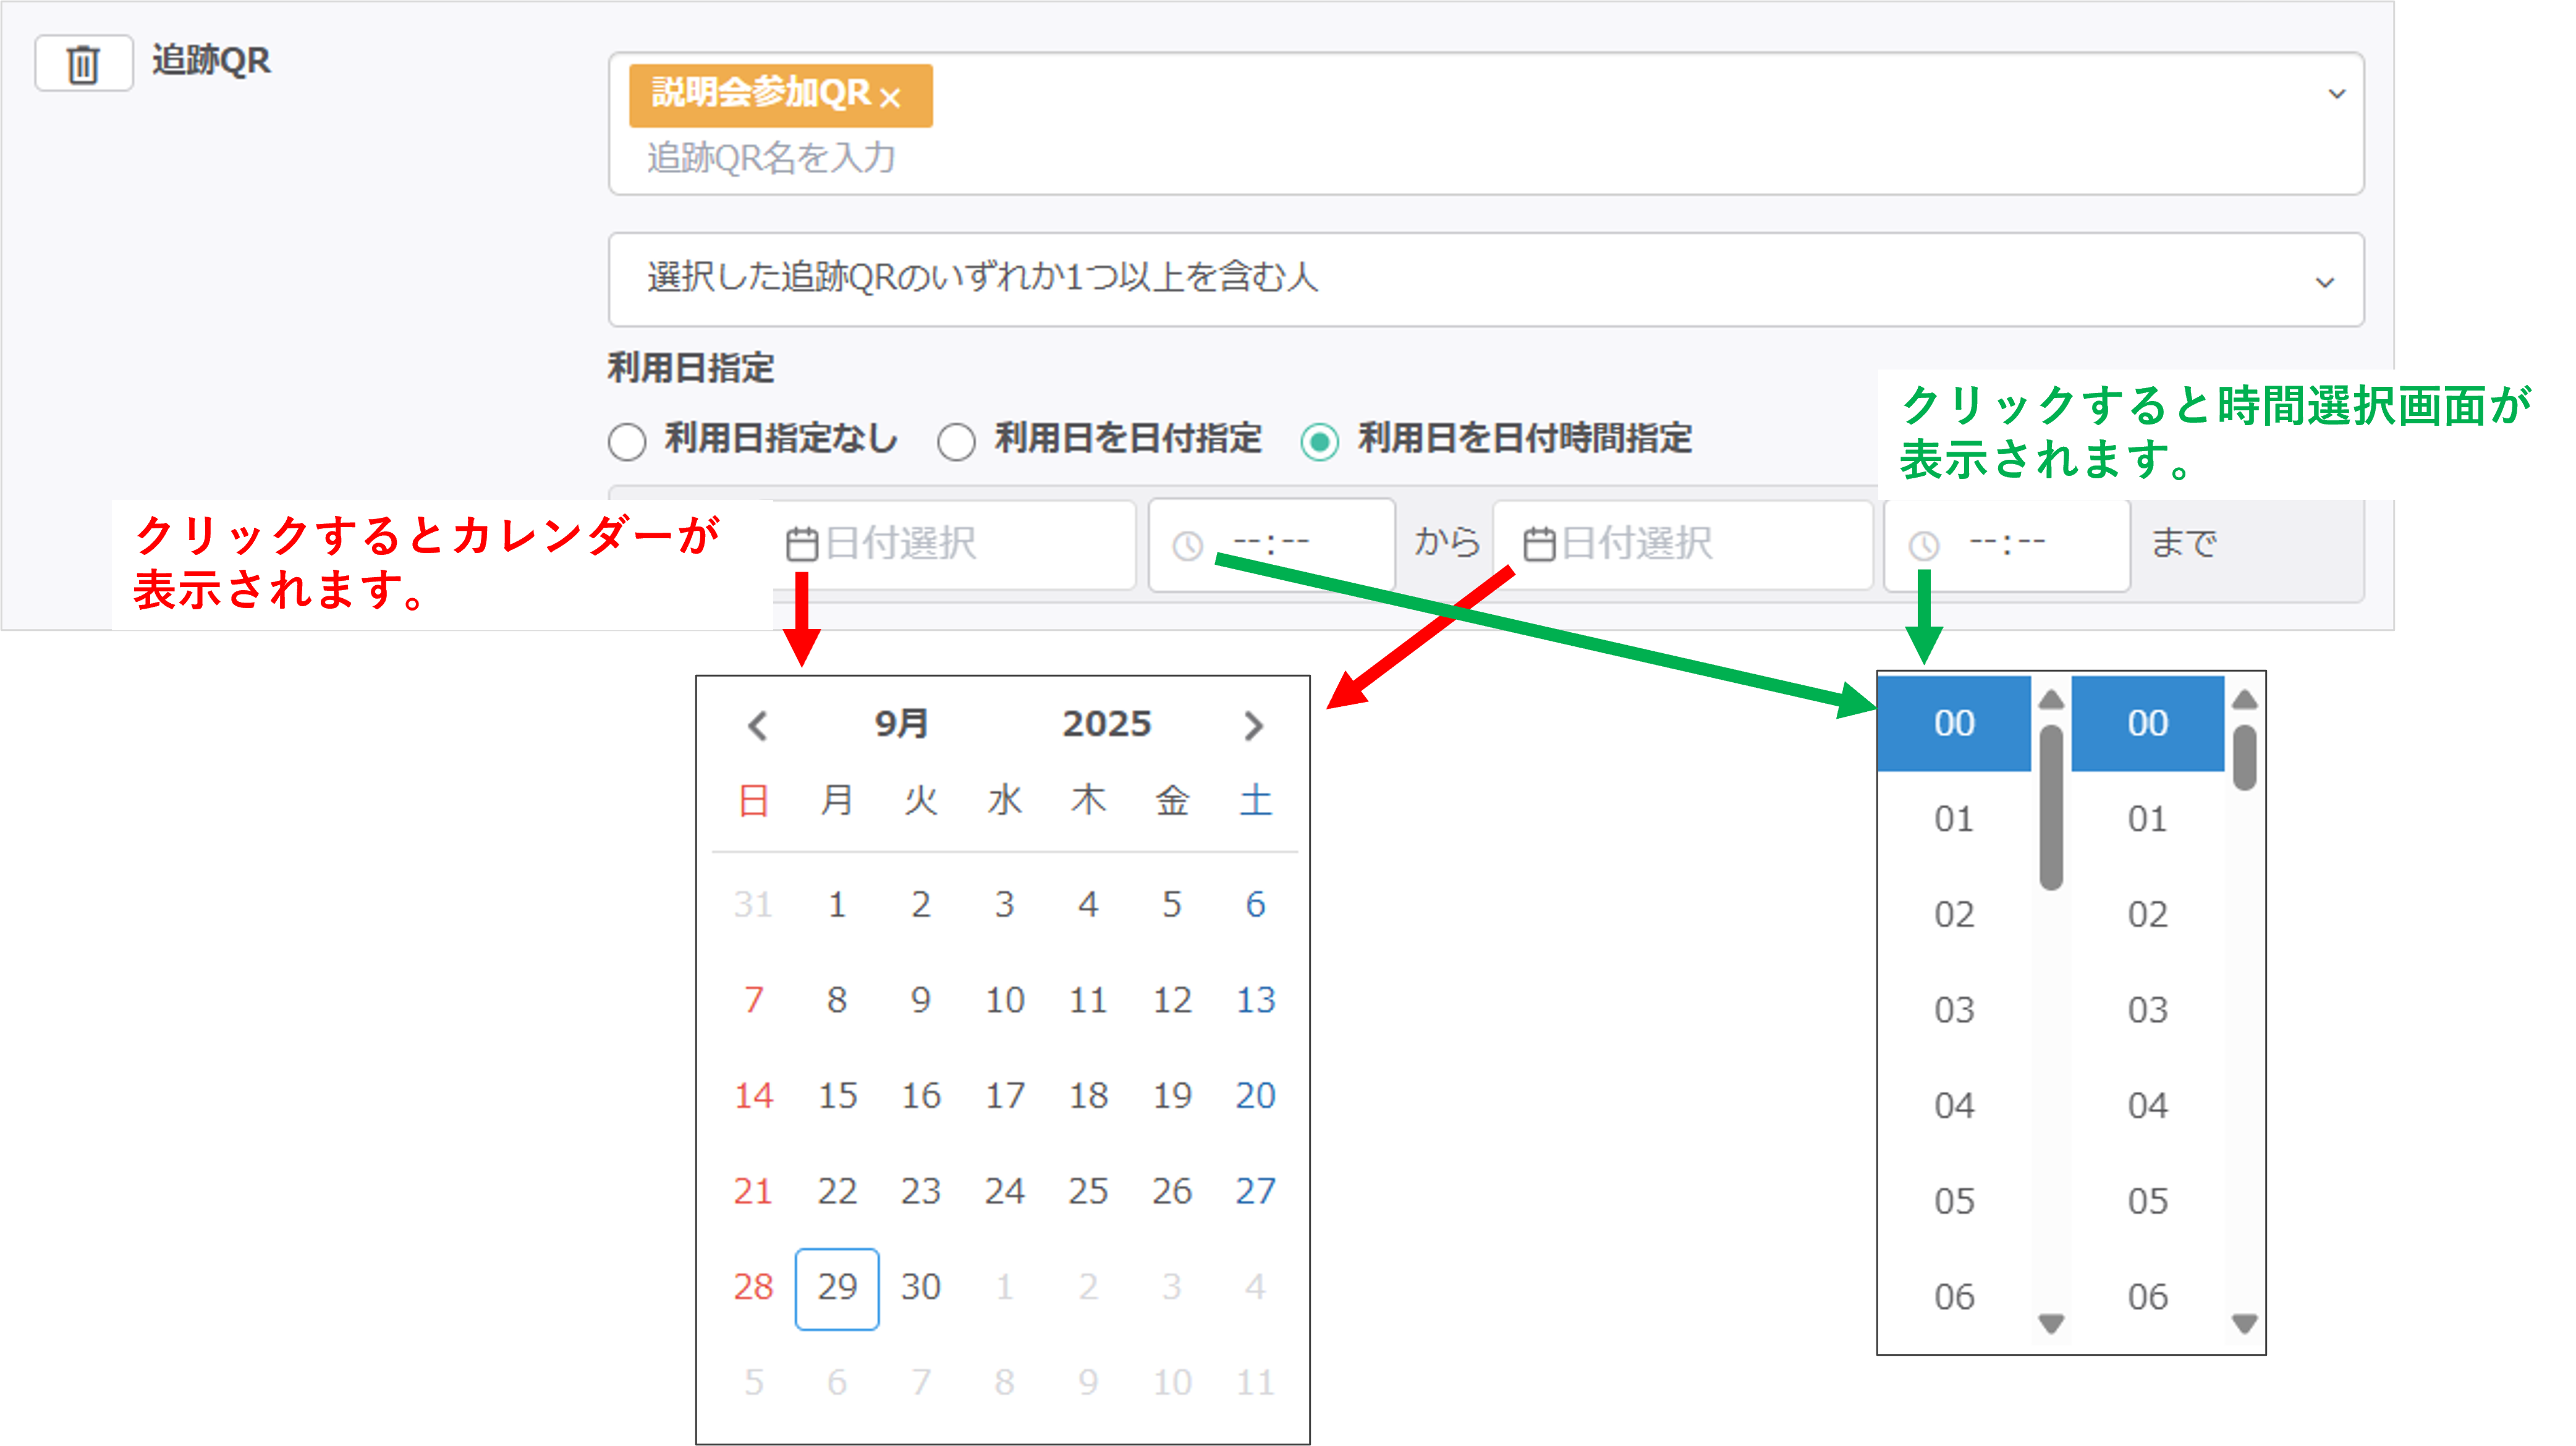
Task: Click the 9月 month selector in the calendar header
Action: 901,723
